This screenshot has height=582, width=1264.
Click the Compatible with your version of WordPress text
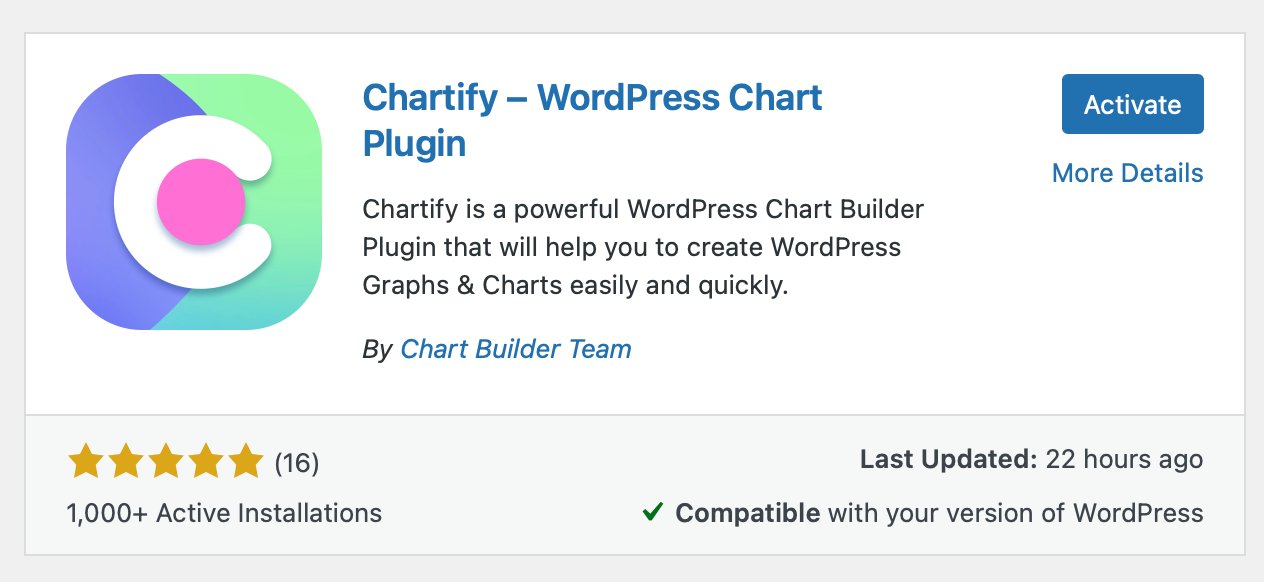(x=938, y=513)
